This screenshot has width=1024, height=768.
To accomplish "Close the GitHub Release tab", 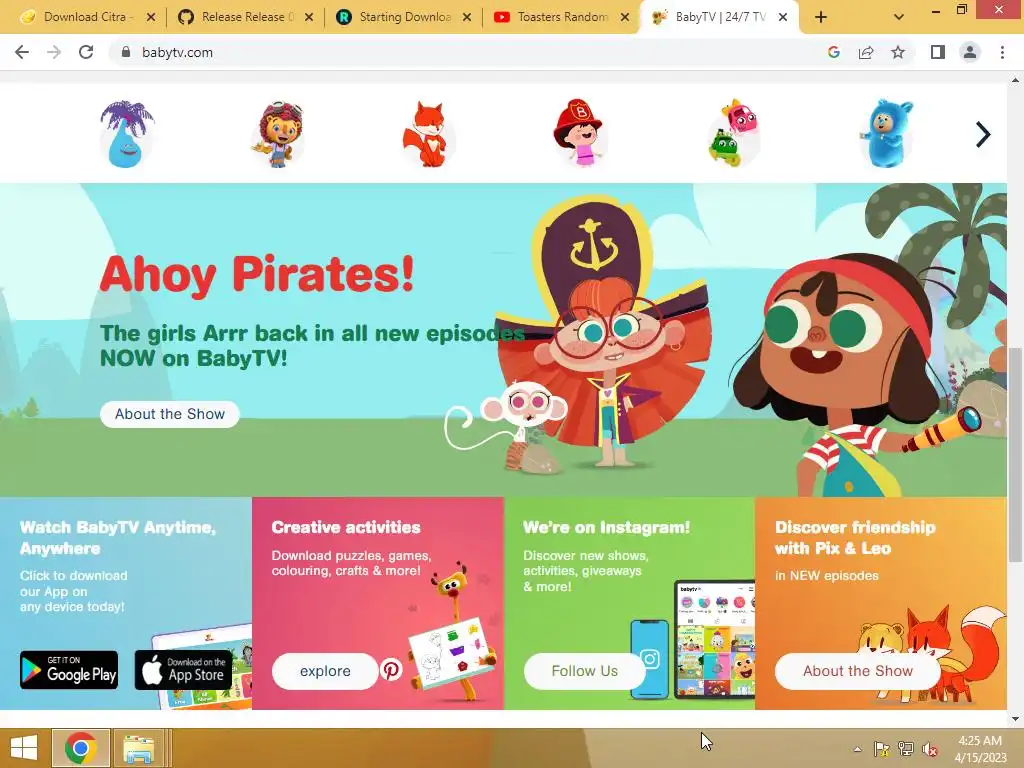I will coord(309,17).
